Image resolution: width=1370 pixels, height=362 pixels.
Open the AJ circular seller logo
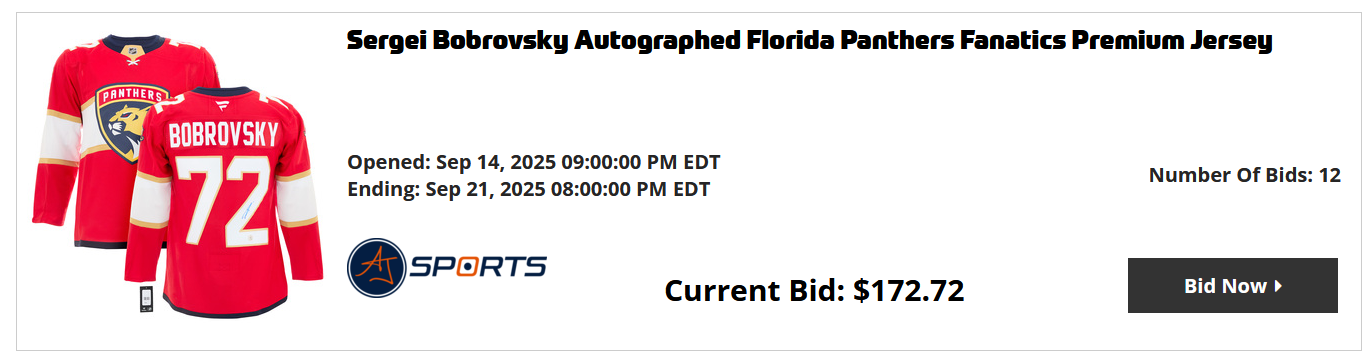[377, 268]
